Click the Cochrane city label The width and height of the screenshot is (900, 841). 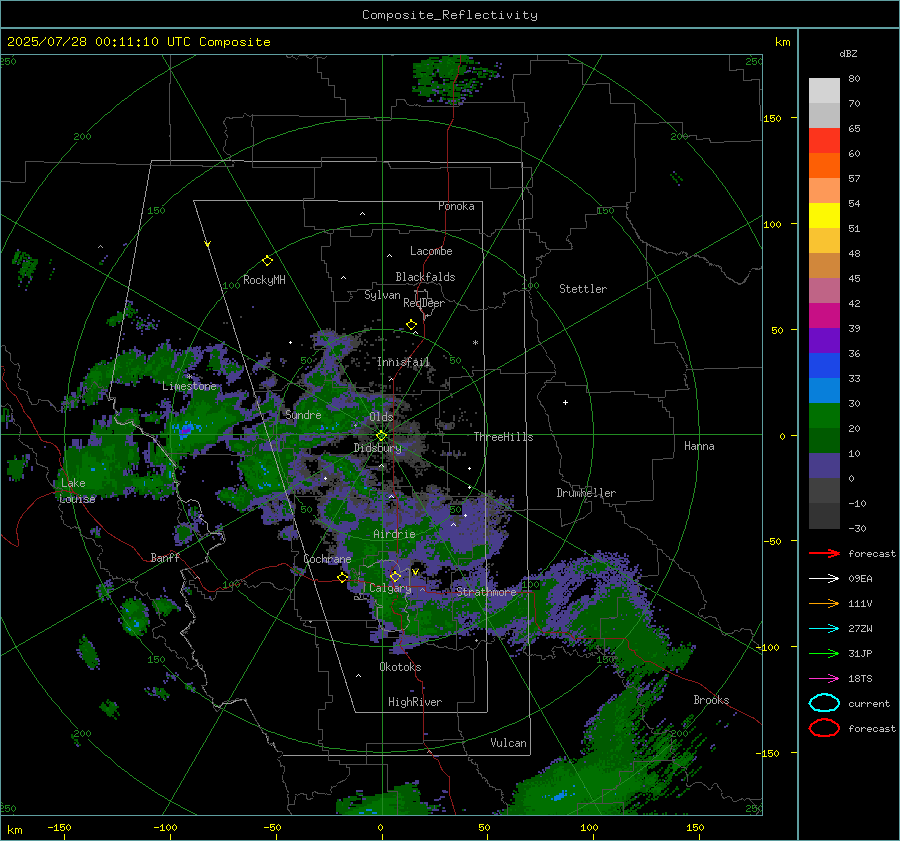coord(327,559)
